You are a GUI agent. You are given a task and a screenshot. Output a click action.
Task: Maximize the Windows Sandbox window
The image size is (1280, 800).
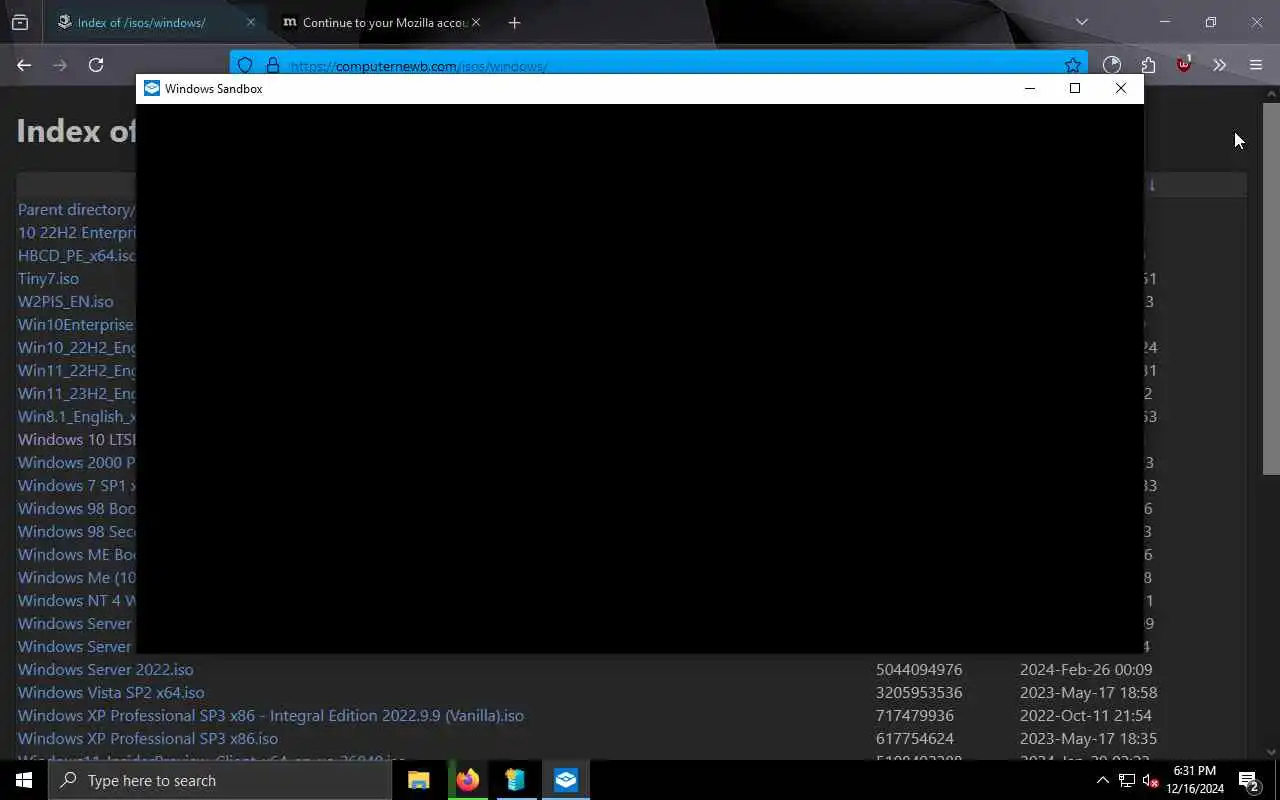(1075, 88)
